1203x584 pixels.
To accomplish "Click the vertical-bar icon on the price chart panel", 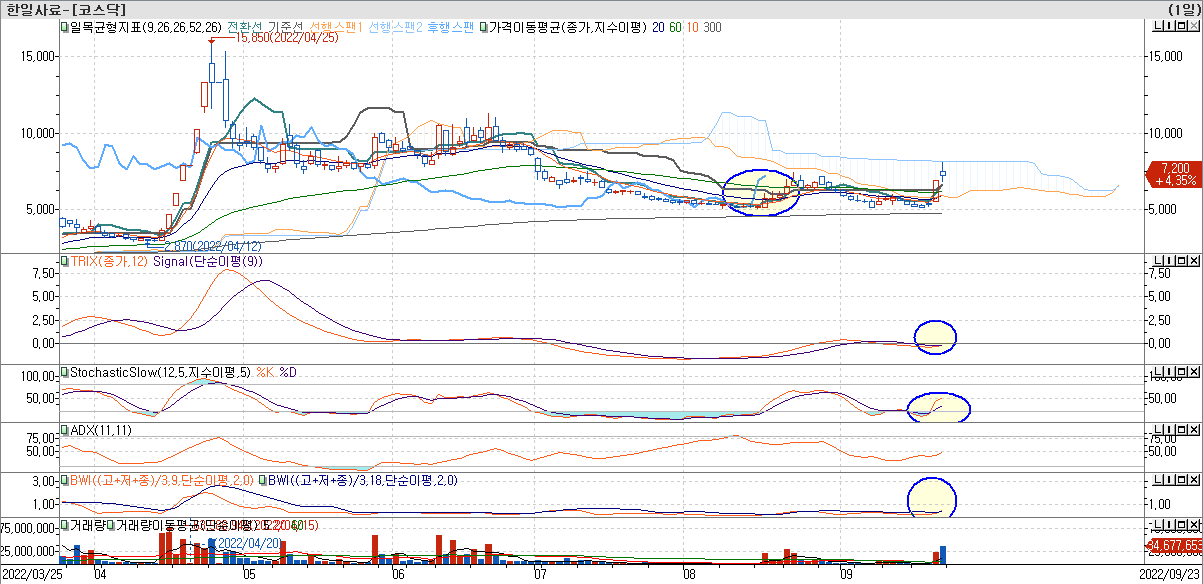I will pos(1169,27).
